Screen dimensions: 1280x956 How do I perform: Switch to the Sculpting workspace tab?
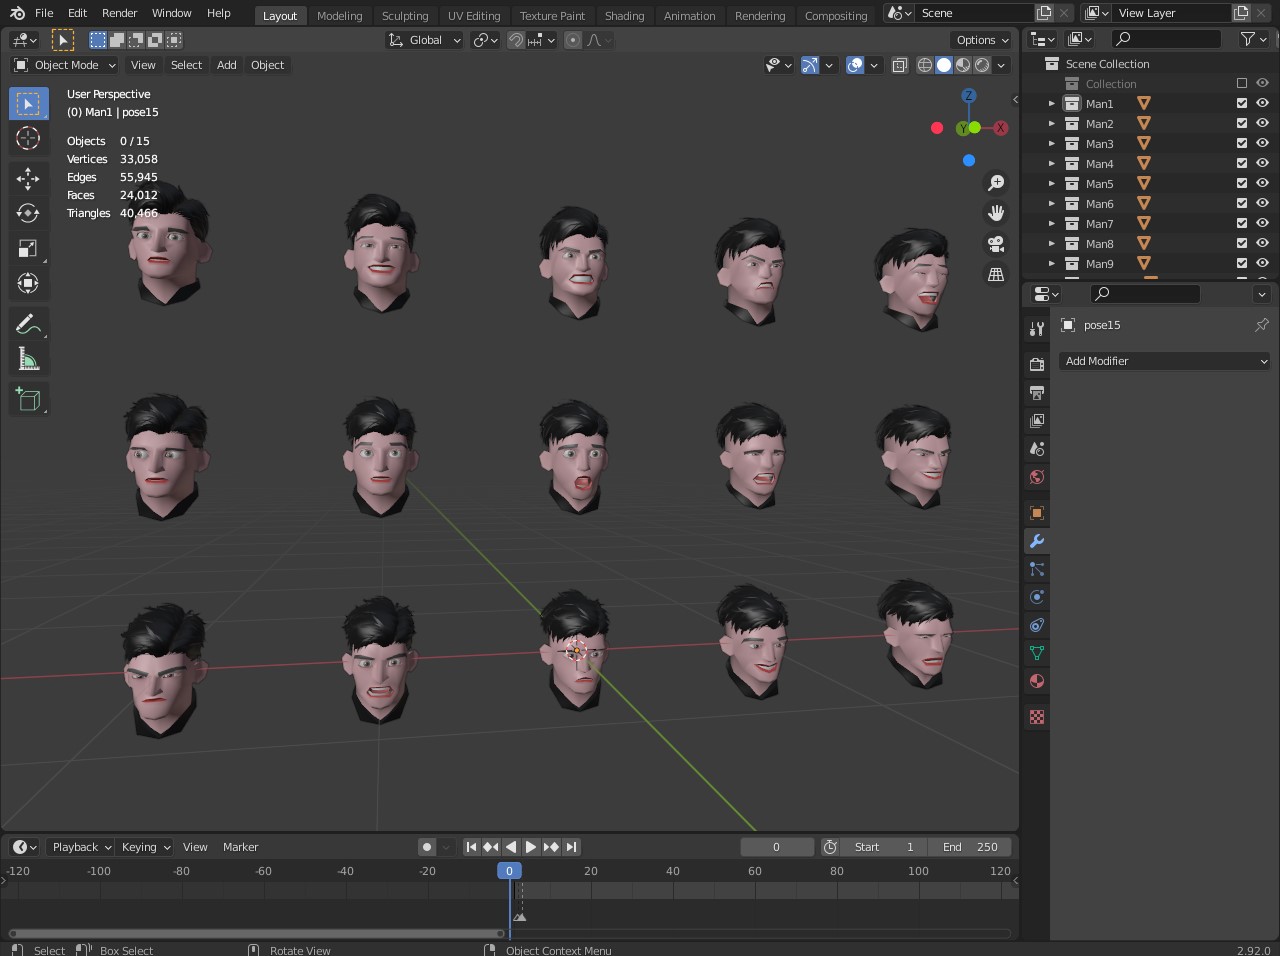(404, 15)
